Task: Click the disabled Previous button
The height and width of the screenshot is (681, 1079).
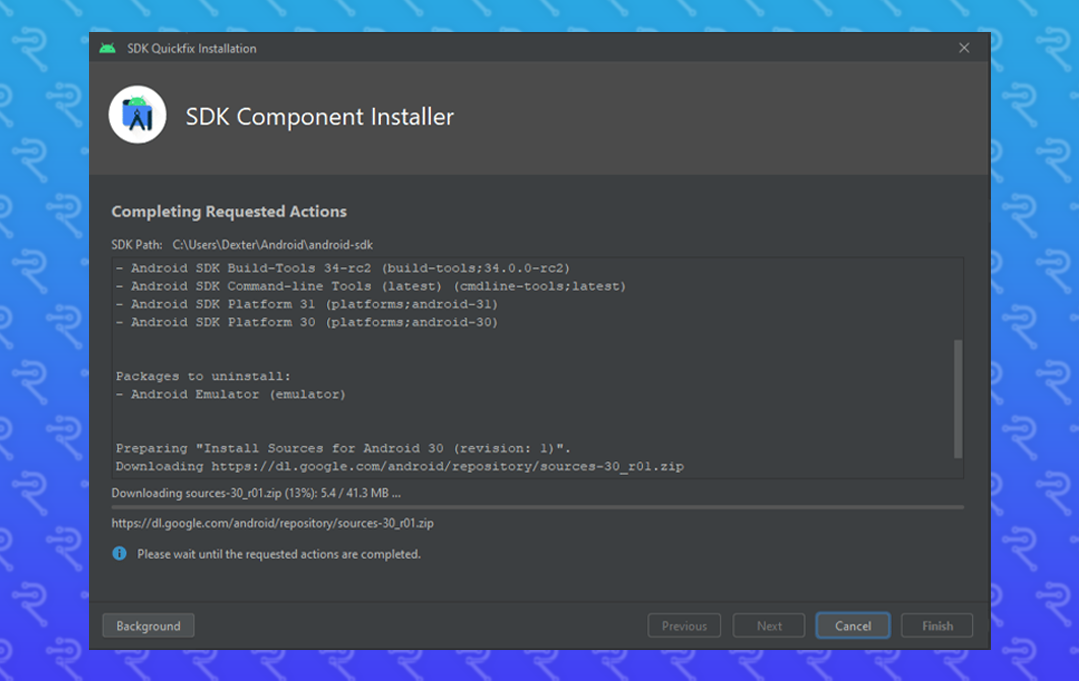Action: coord(684,625)
